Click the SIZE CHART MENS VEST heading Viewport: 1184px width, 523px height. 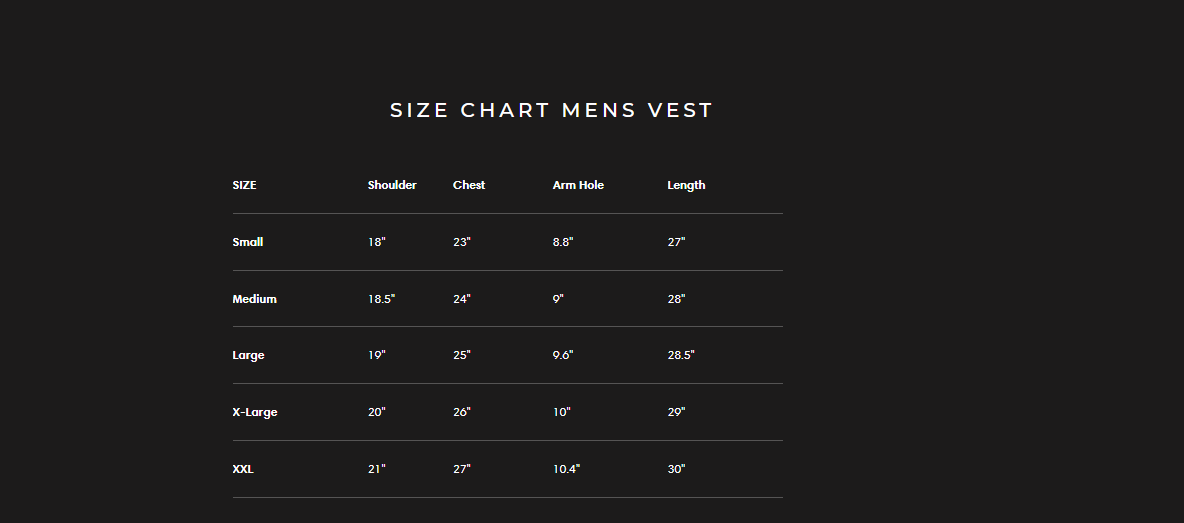click(551, 110)
